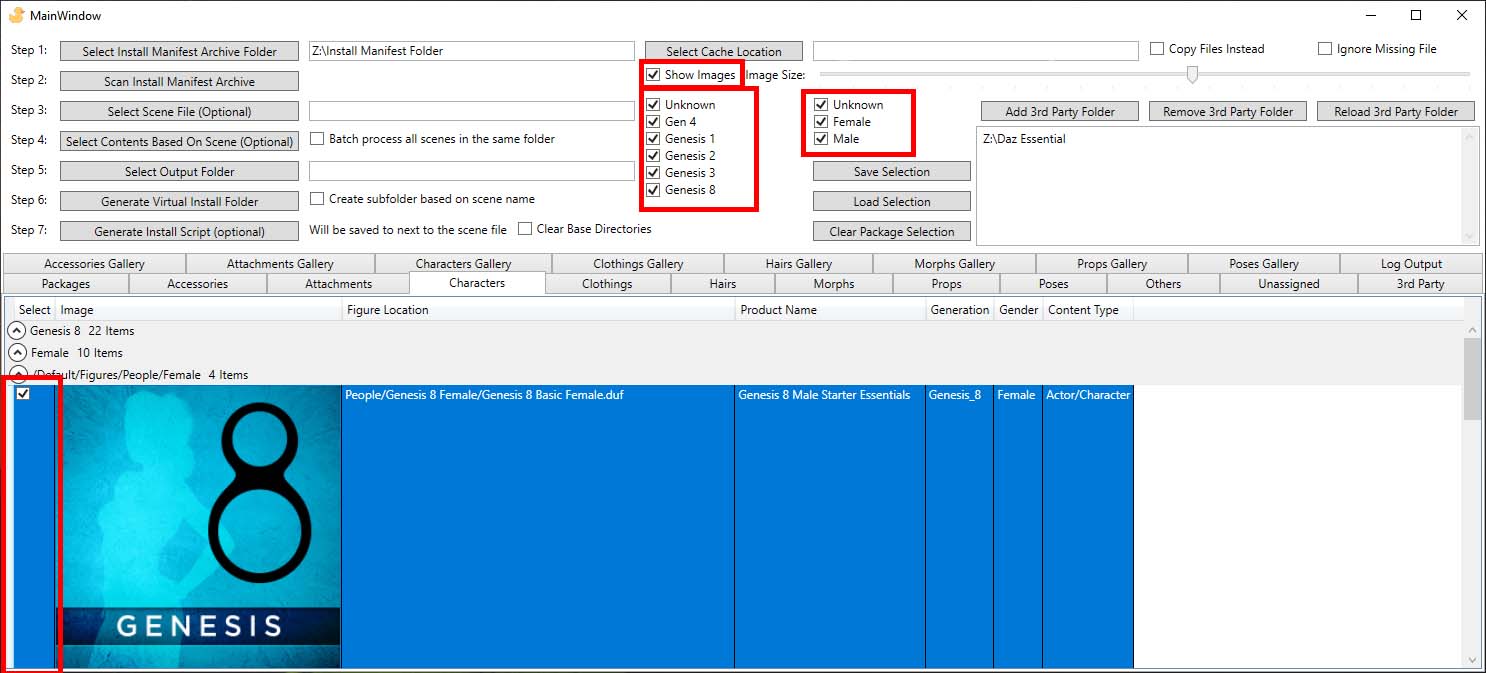The height and width of the screenshot is (673, 1486).
Task: Sort by Generation column header
Action: coord(960,310)
